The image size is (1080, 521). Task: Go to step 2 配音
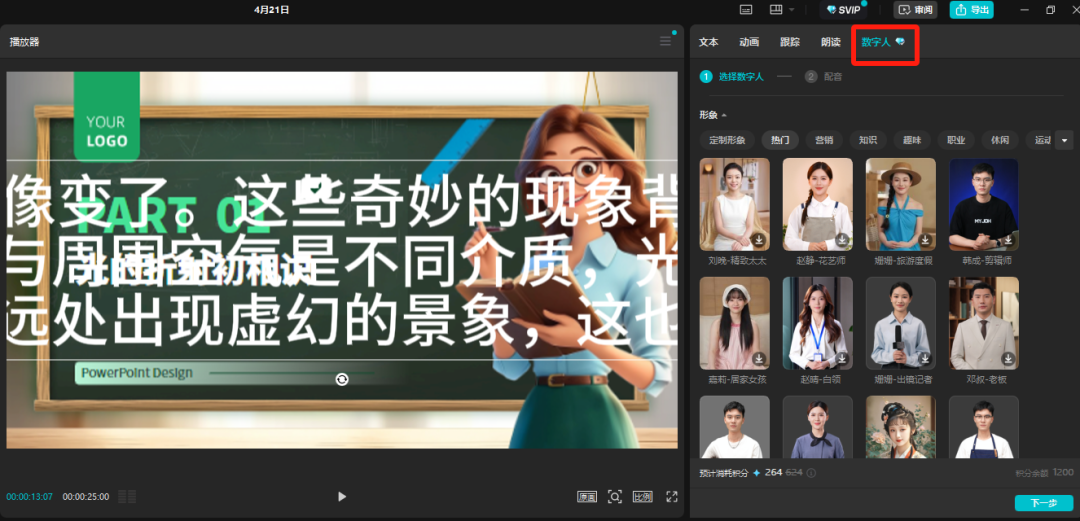(824, 76)
